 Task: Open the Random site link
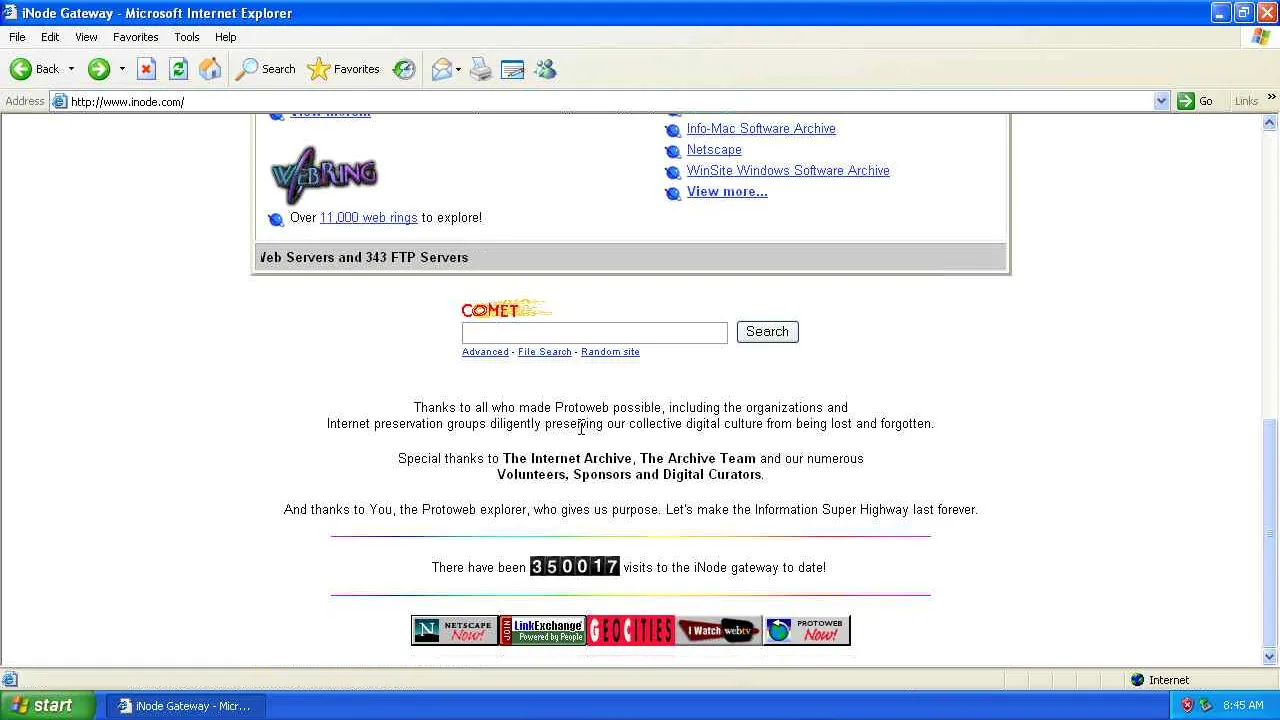610,352
